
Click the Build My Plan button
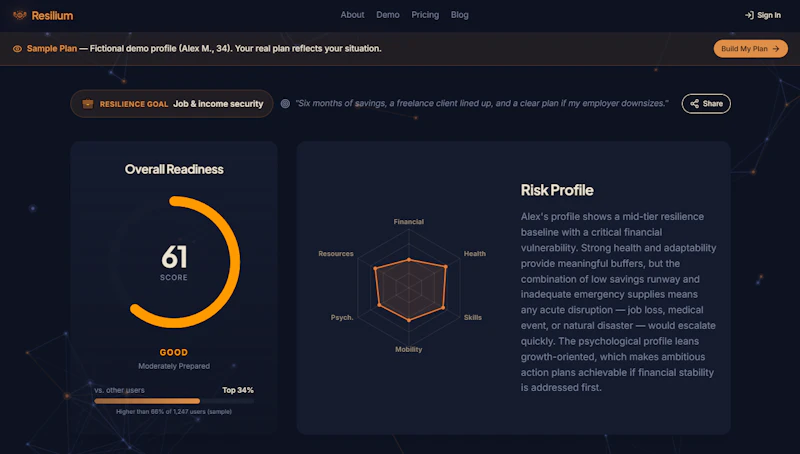point(751,48)
